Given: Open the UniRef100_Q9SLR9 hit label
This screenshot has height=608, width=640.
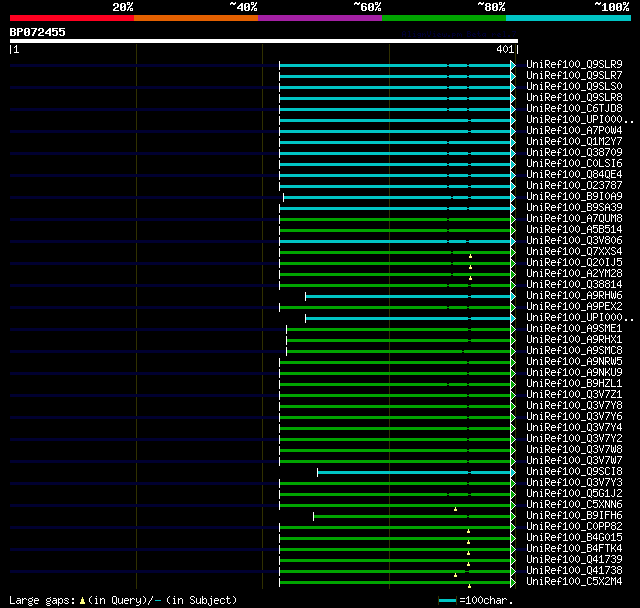Looking at the screenshot, I should coord(574,64).
